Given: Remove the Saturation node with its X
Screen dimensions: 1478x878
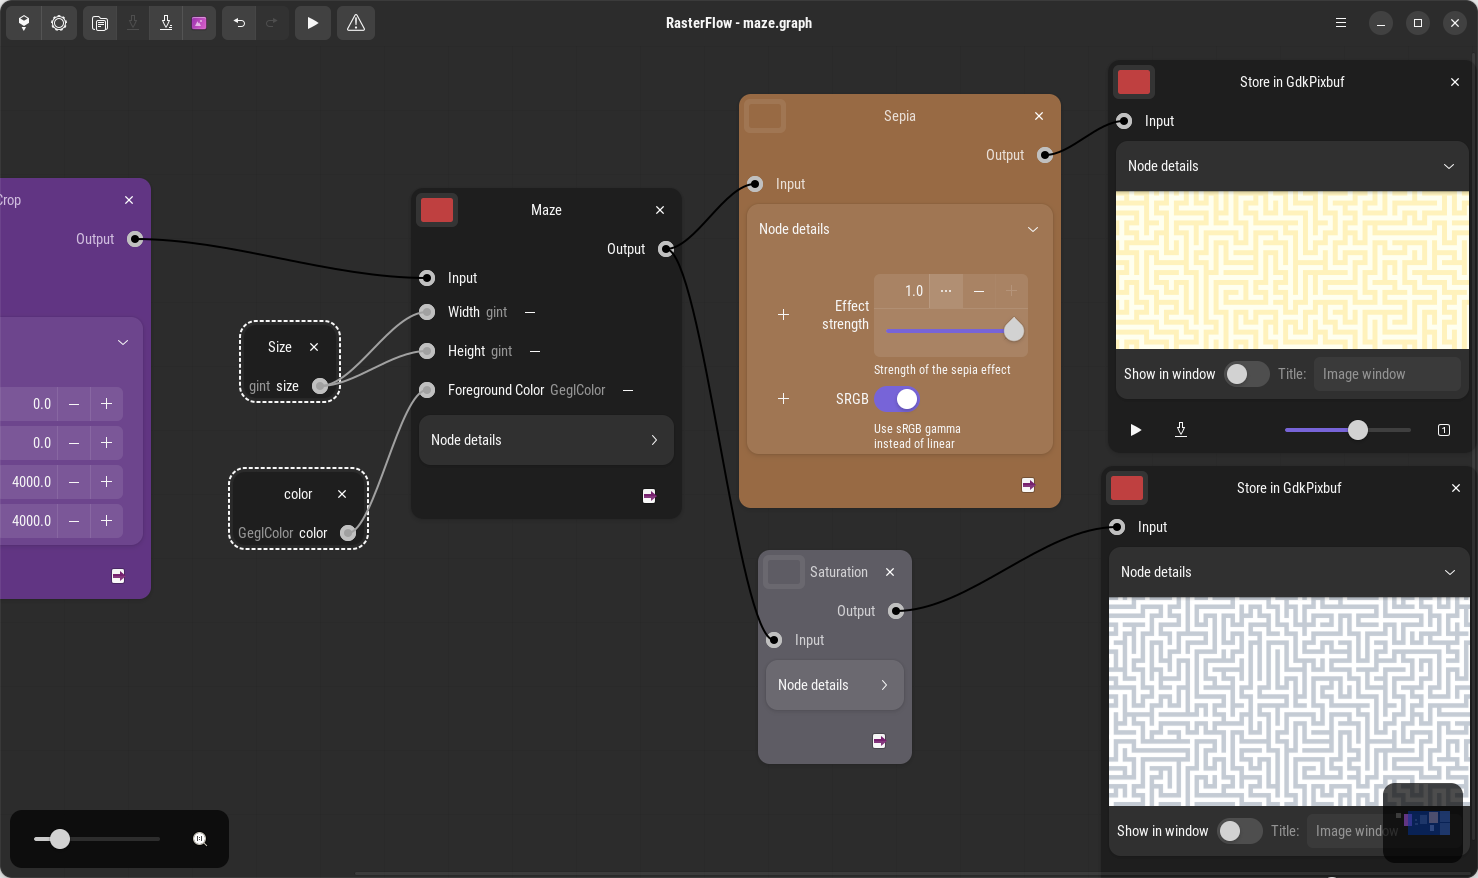Looking at the screenshot, I should (x=890, y=572).
